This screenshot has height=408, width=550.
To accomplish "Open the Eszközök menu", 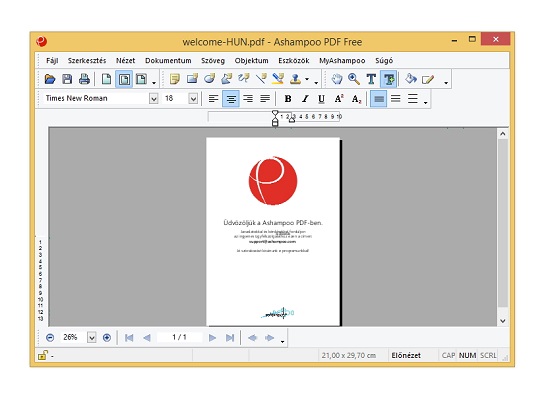I will click(x=294, y=61).
